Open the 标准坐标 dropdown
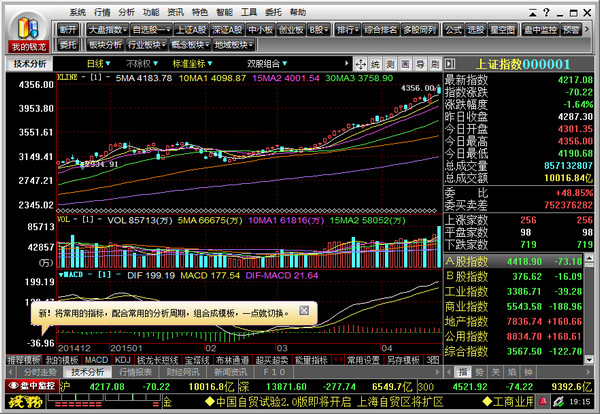This screenshot has height=414, width=600. pos(192,64)
